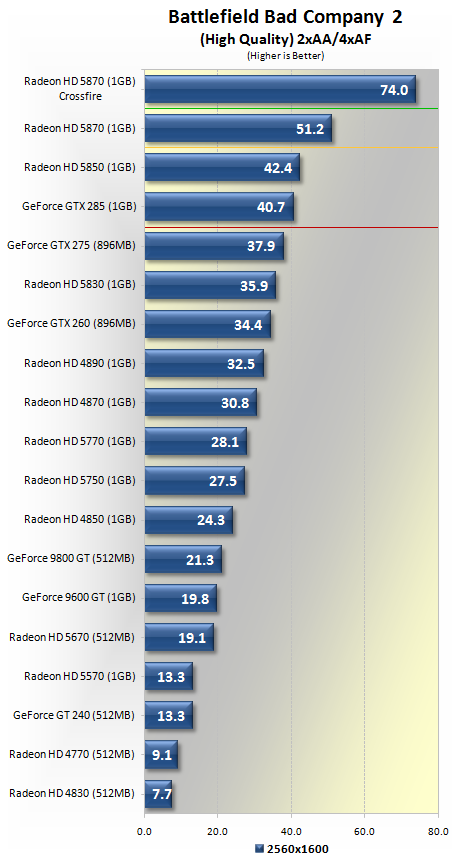Select the 21.3 bar value
457x863 pixels.
pos(201,560)
